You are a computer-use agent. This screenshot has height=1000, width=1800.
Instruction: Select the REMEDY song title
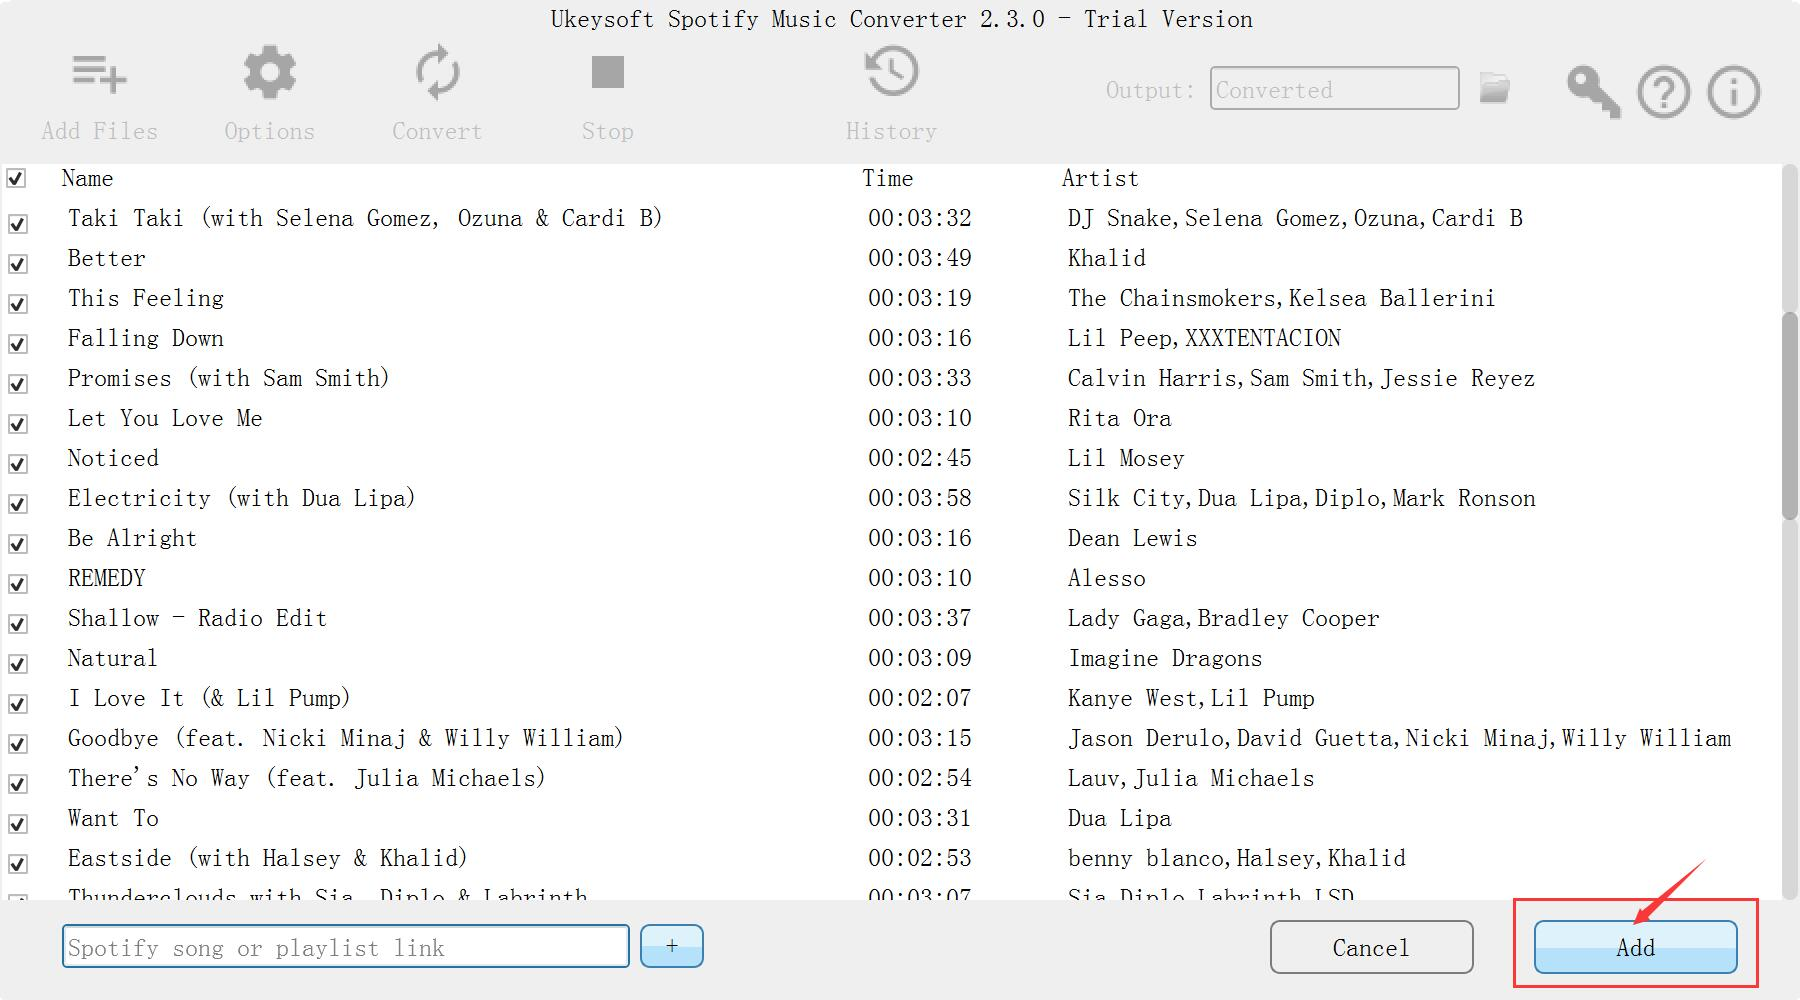click(107, 578)
